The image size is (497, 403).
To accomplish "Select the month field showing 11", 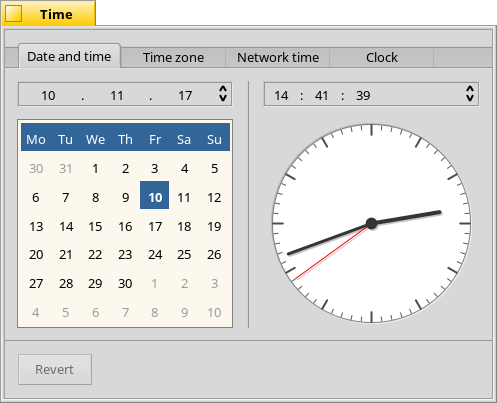I will point(117,96).
